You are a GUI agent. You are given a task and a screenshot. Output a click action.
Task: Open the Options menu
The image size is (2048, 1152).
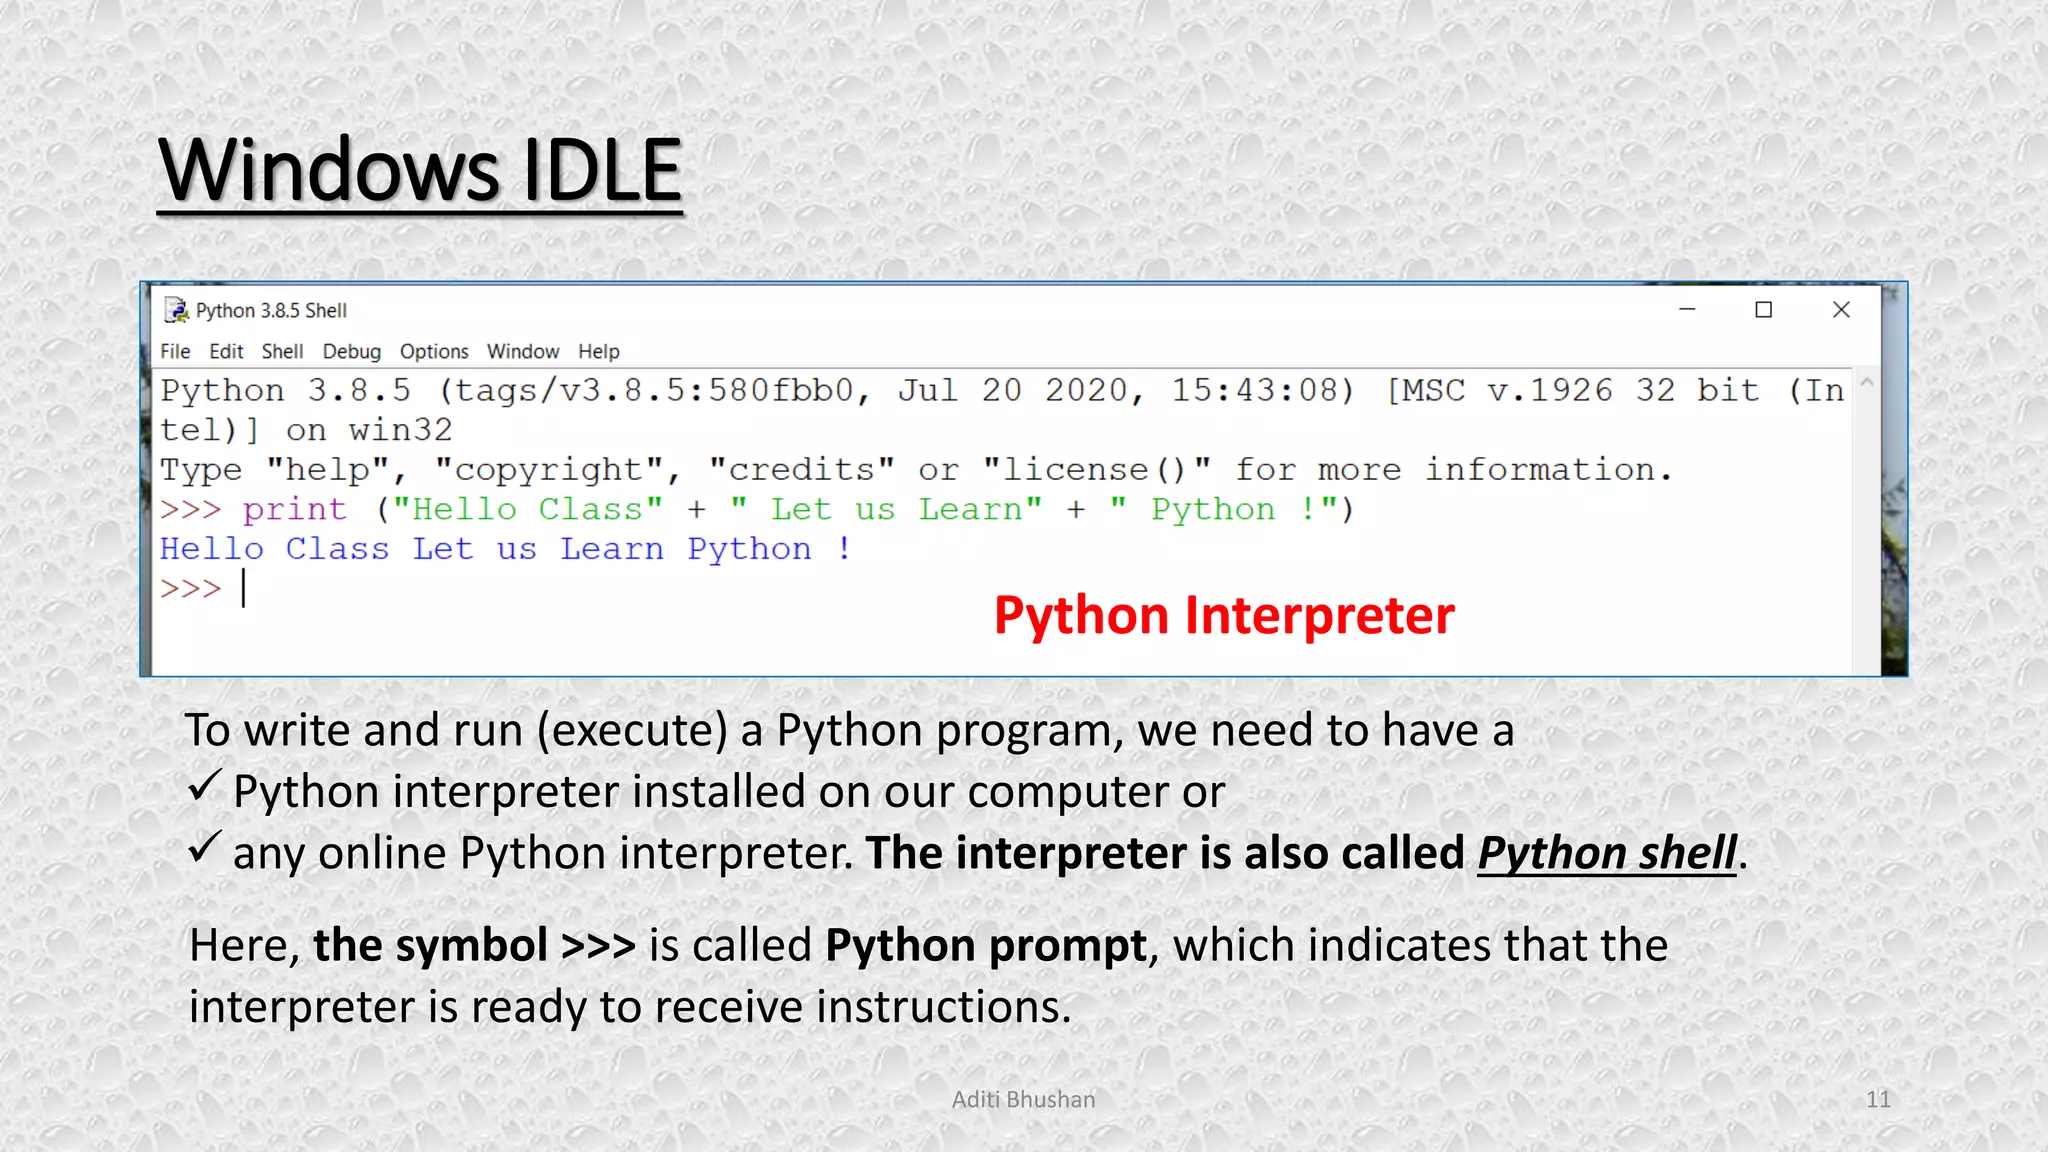(x=434, y=352)
